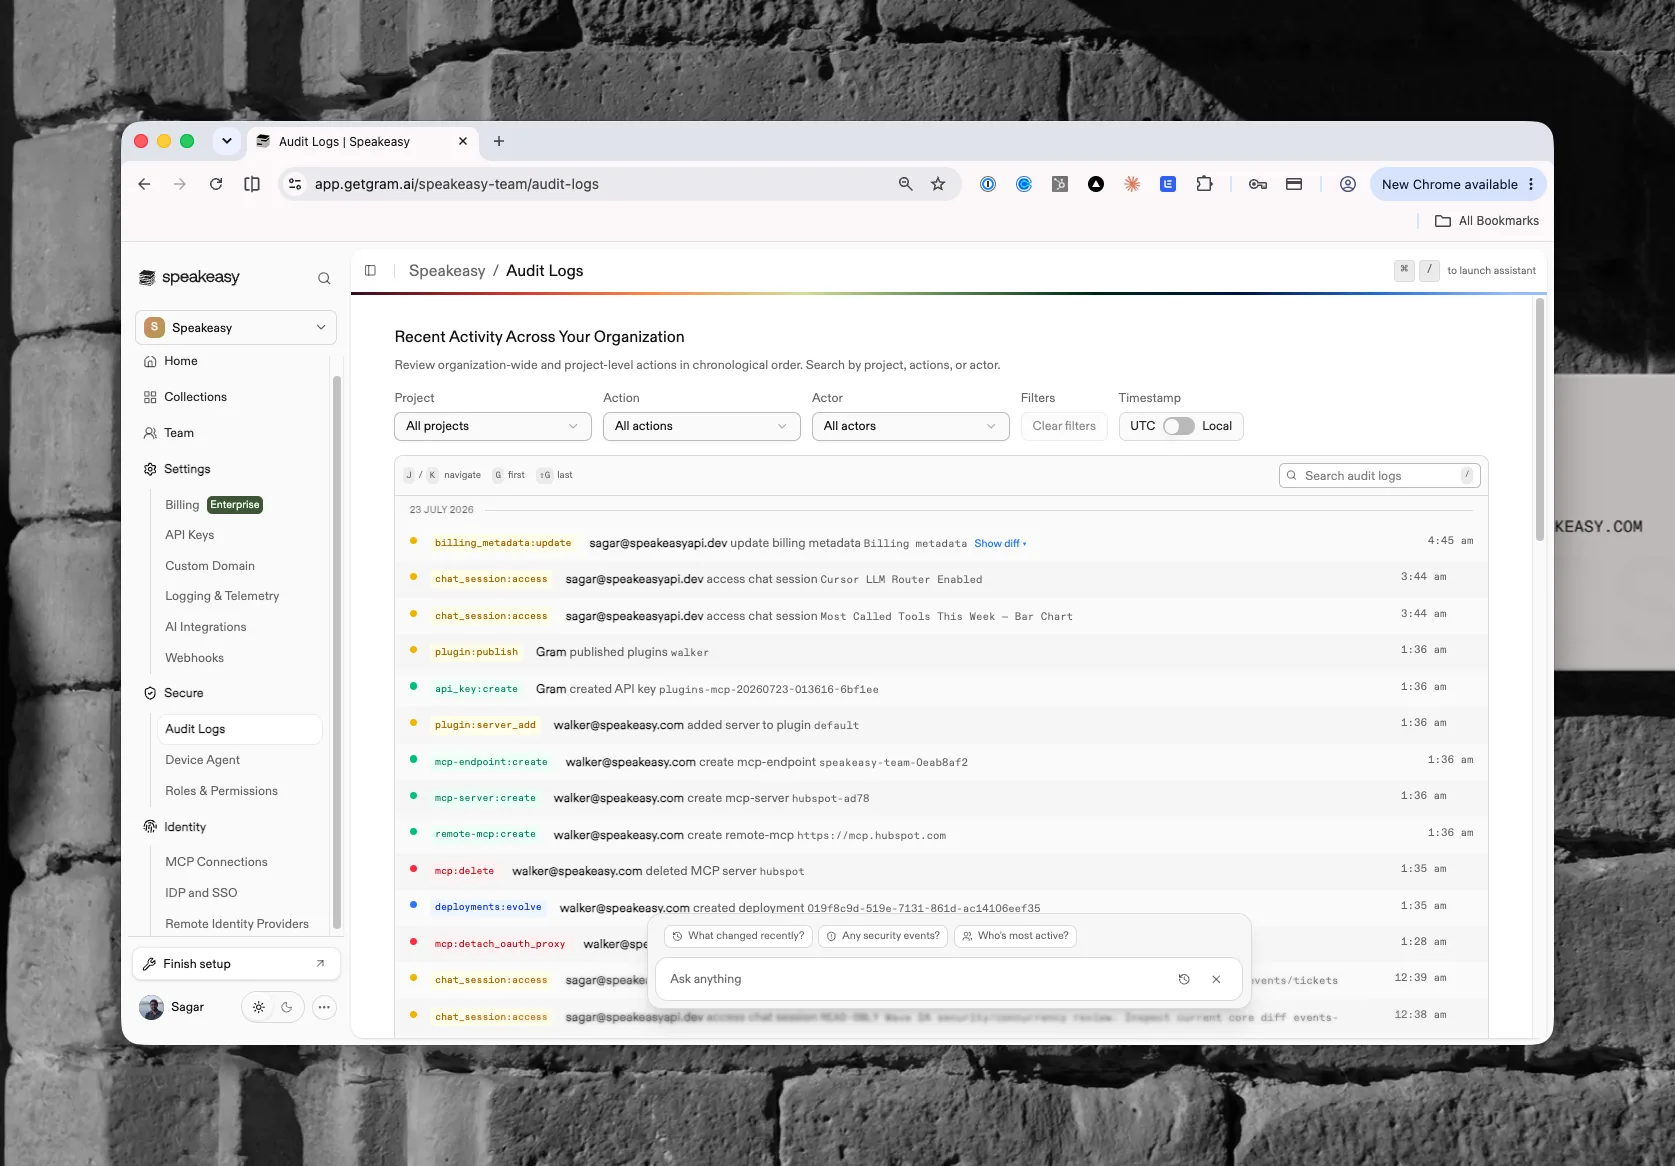
Task: Click 'Who's most active?' suggestion
Action: pos(1015,936)
